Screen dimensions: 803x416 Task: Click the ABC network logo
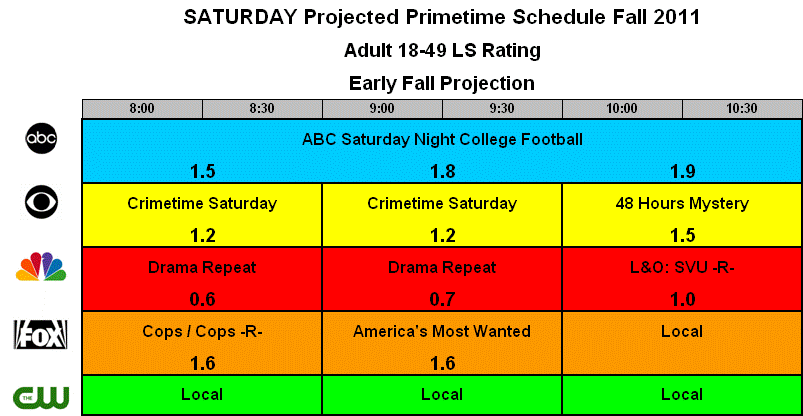point(40,140)
